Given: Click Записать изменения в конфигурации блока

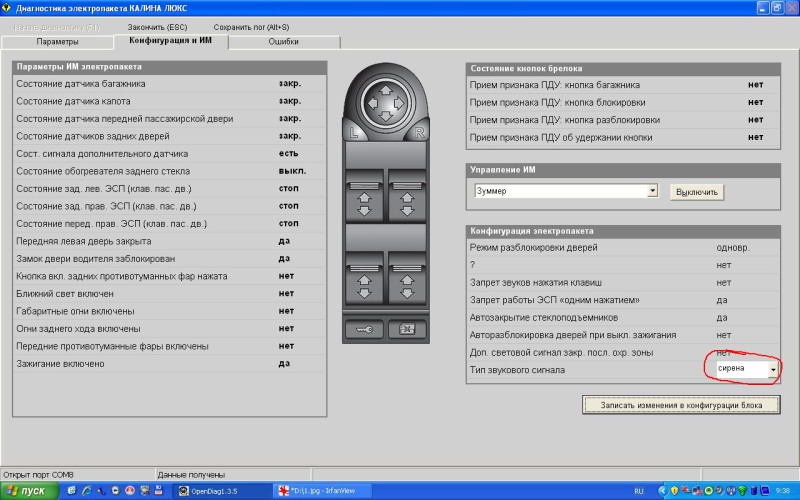Looking at the screenshot, I should click(x=681, y=405).
